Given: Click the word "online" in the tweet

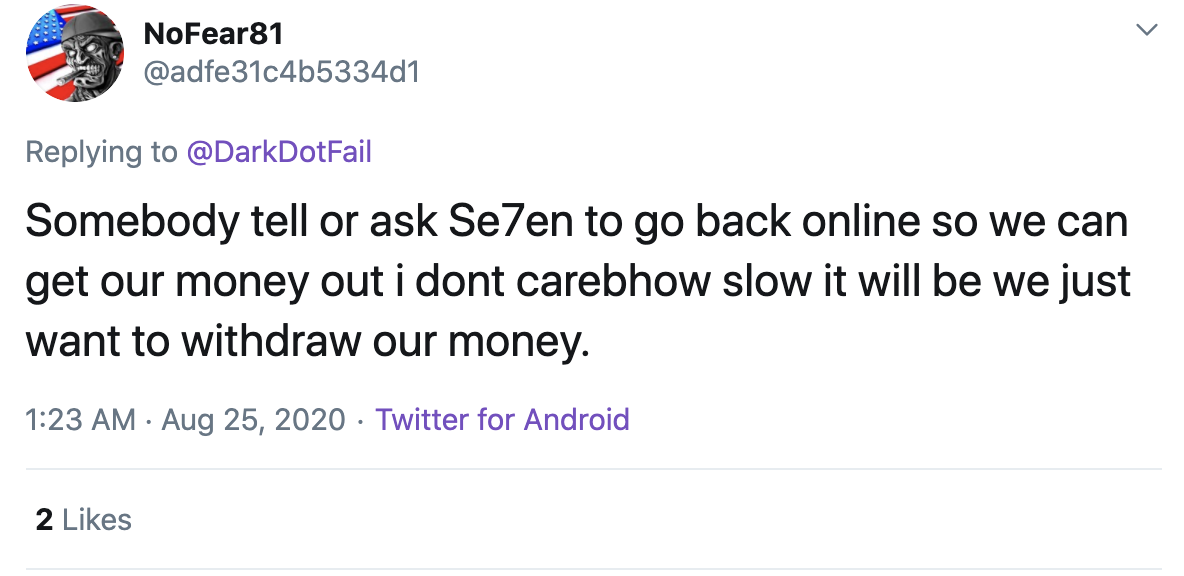Looking at the screenshot, I should tap(866, 222).
